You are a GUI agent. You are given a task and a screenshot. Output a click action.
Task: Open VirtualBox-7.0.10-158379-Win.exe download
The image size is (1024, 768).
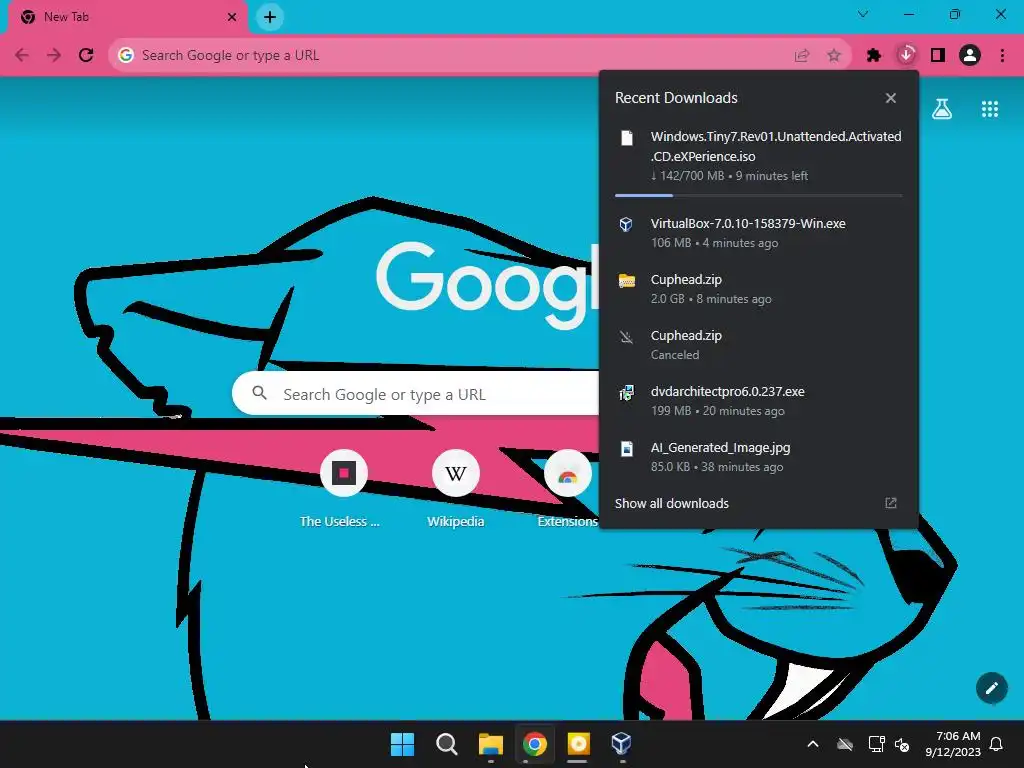pos(759,232)
